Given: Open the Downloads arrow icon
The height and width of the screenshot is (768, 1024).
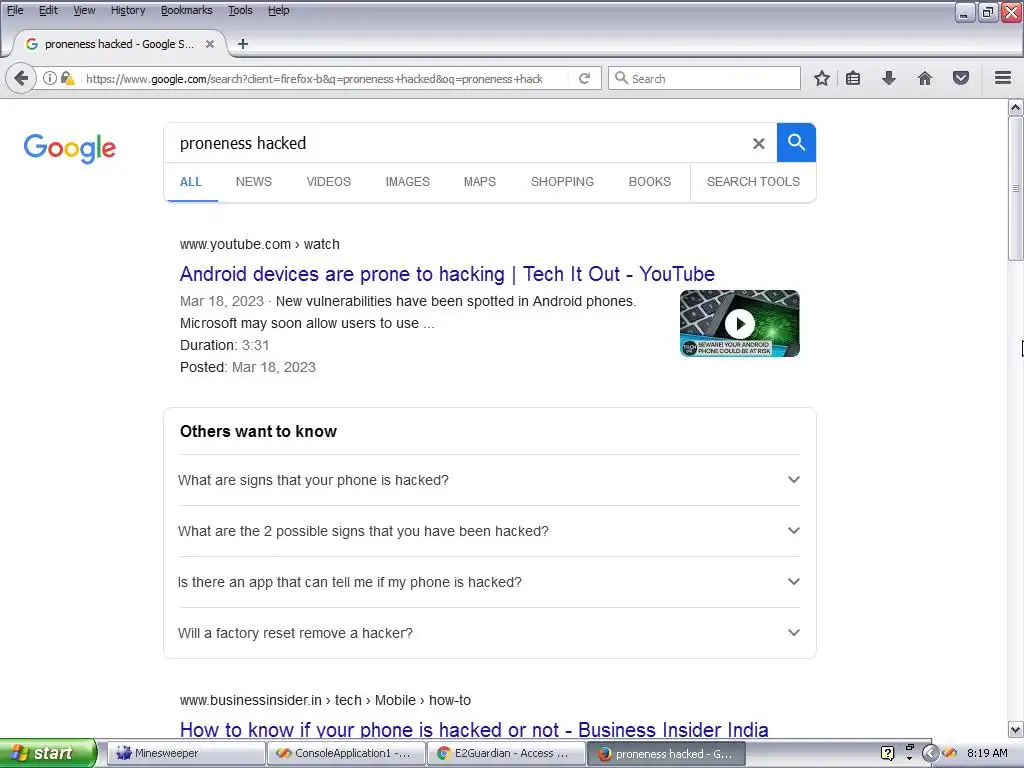Looking at the screenshot, I should click(889, 78).
